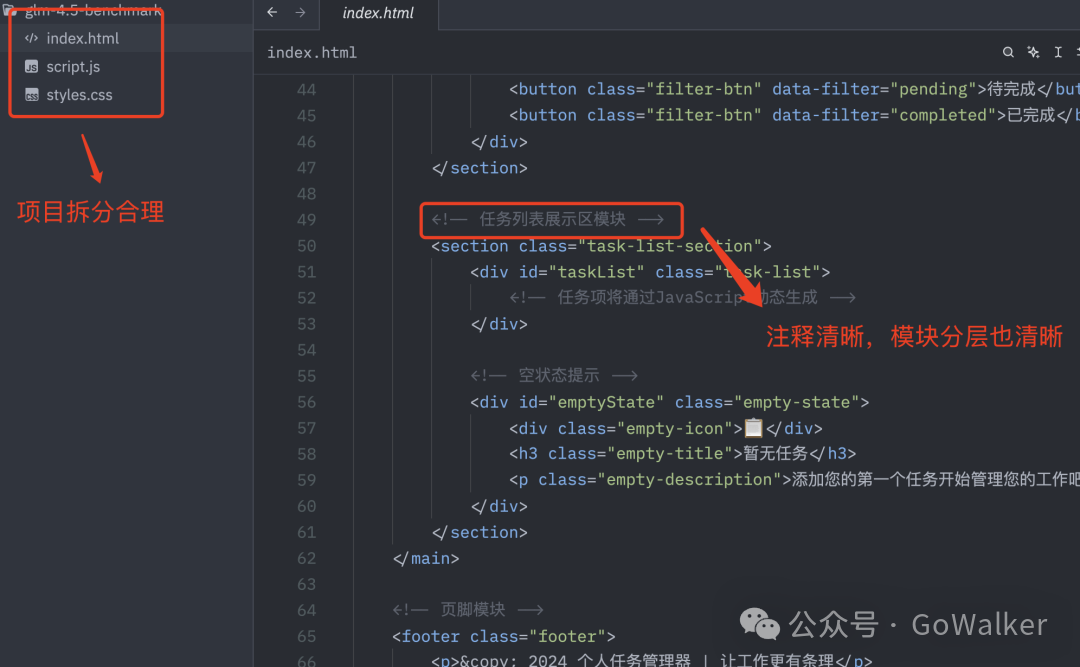Screen dimensions: 1080x667
Task: Click the sparkle AI icon in the toolbar
Action: [1033, 52]
